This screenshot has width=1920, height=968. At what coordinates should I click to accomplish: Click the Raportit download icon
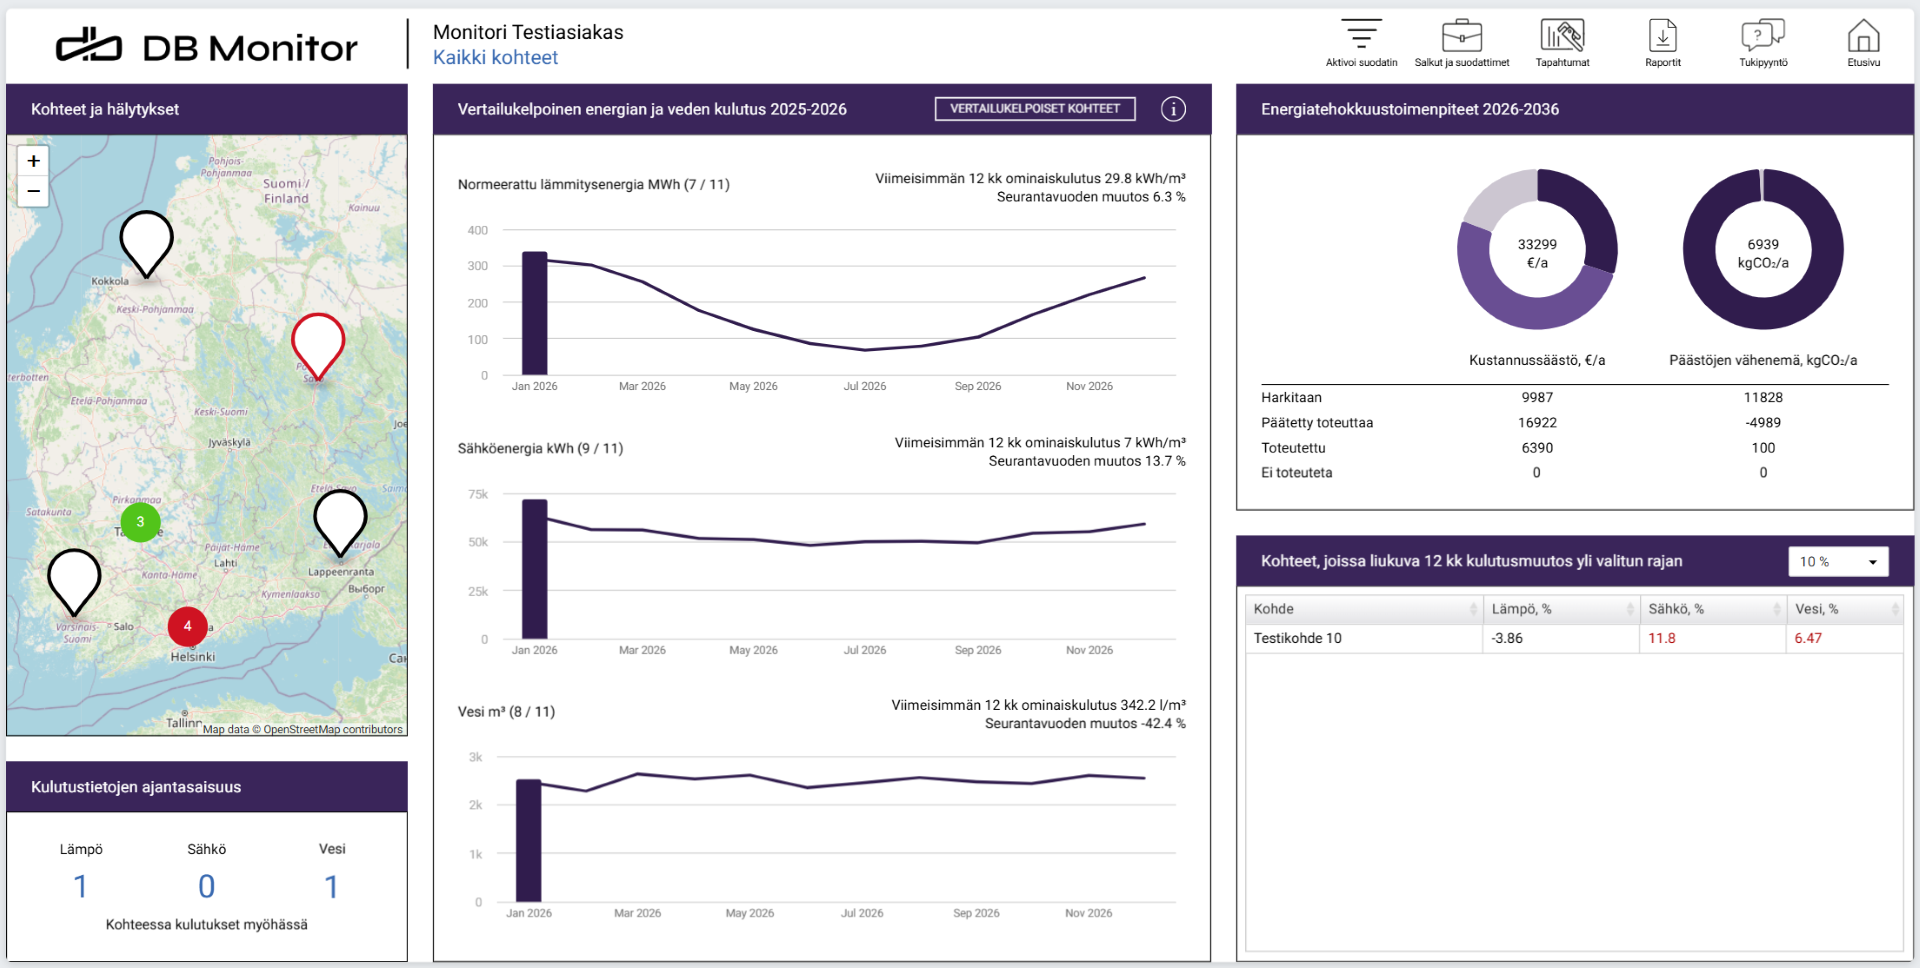tap(1662, 36)
